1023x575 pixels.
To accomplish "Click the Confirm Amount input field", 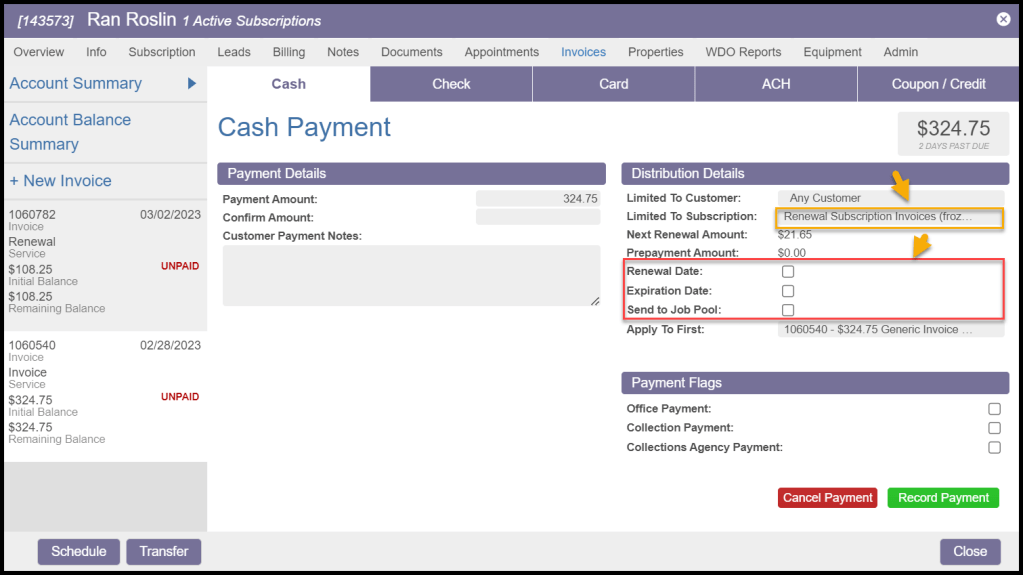I will pos(538,217).
